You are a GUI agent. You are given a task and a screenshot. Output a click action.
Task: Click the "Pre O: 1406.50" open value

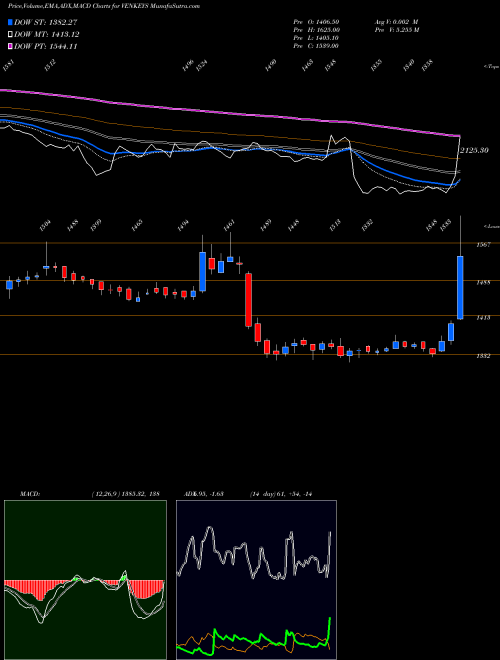pyautogui.click(x=316, y=21)
